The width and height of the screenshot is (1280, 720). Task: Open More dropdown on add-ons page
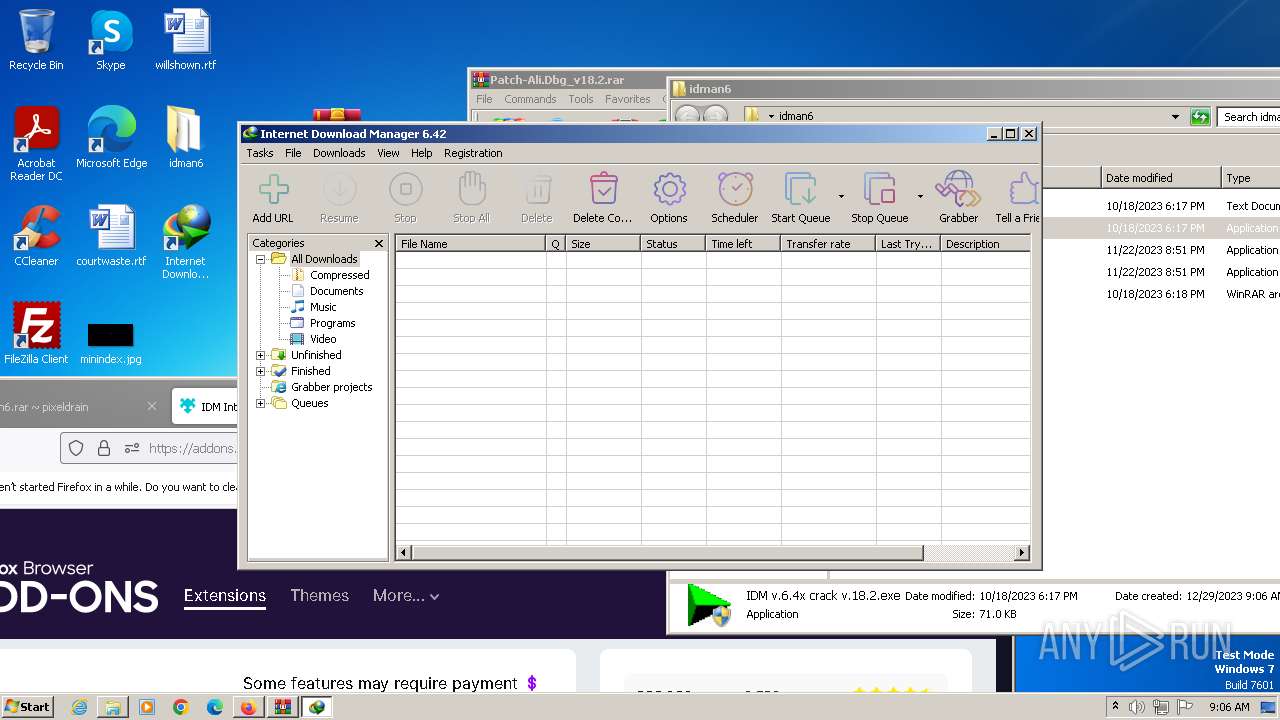click(x=406, y=595)
